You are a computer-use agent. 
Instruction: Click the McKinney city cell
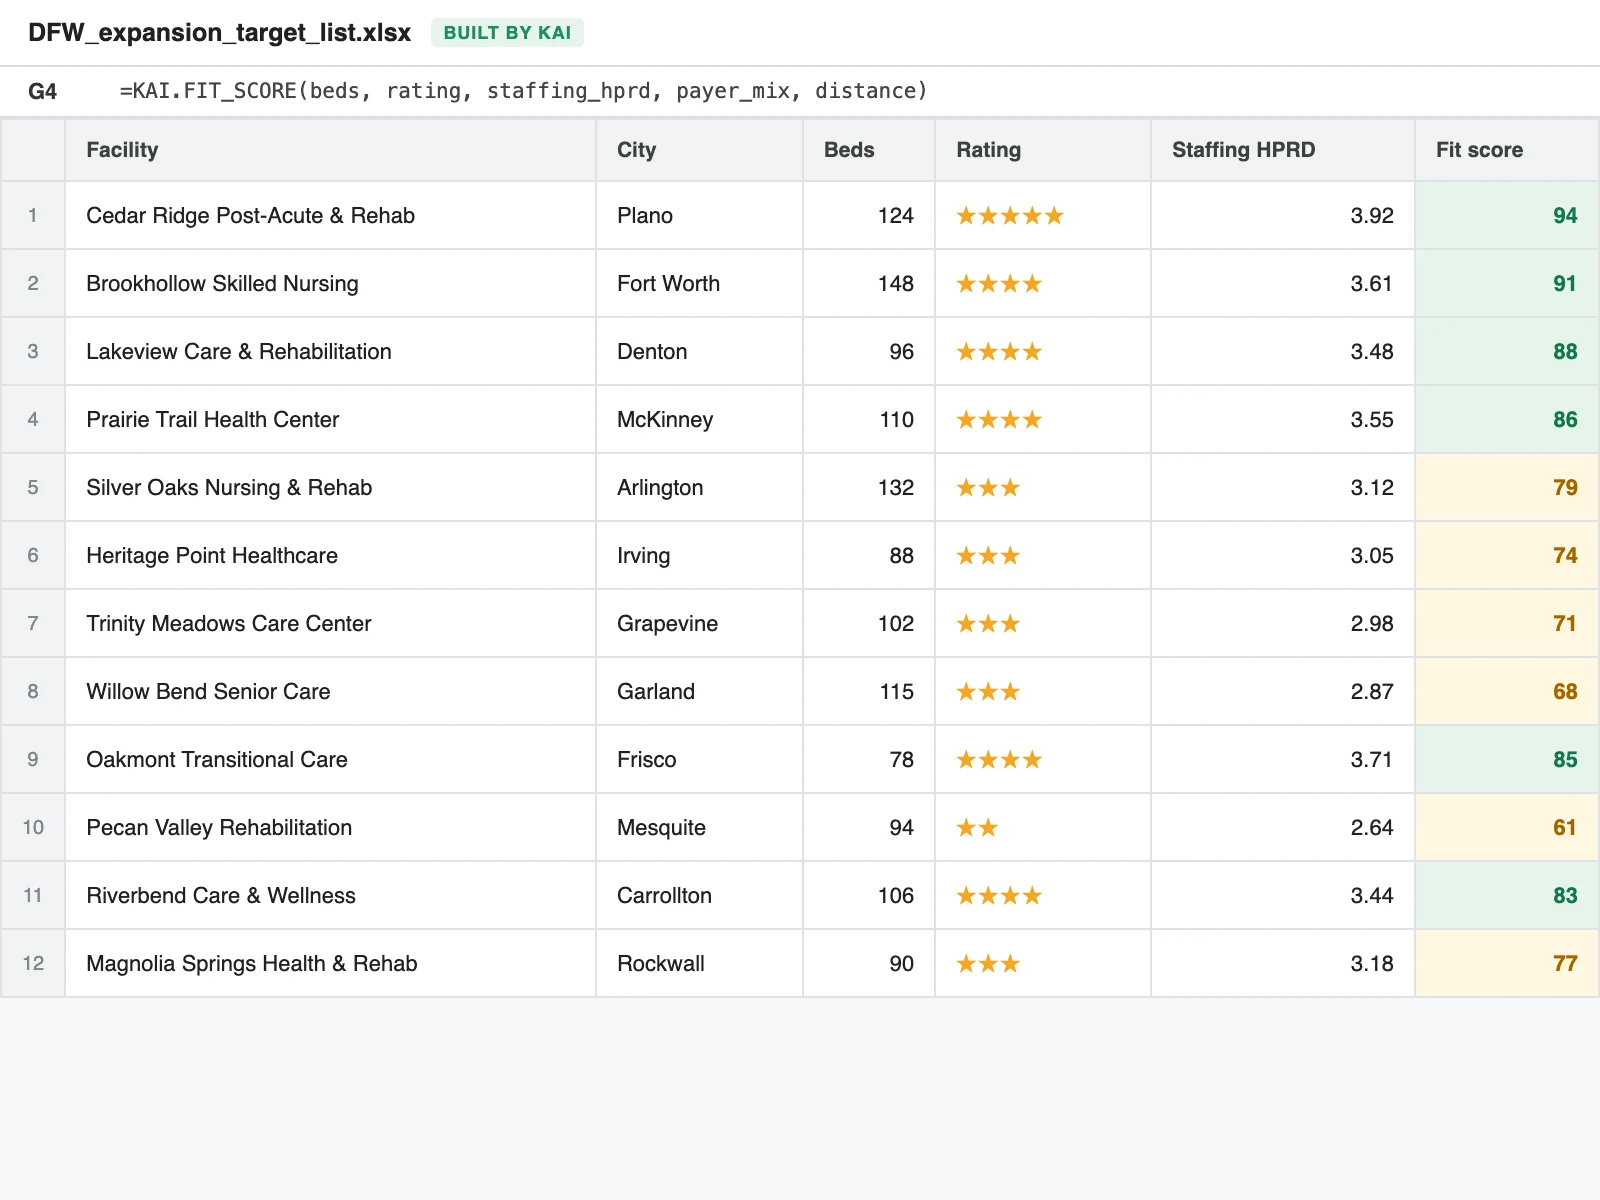(699, 419)
